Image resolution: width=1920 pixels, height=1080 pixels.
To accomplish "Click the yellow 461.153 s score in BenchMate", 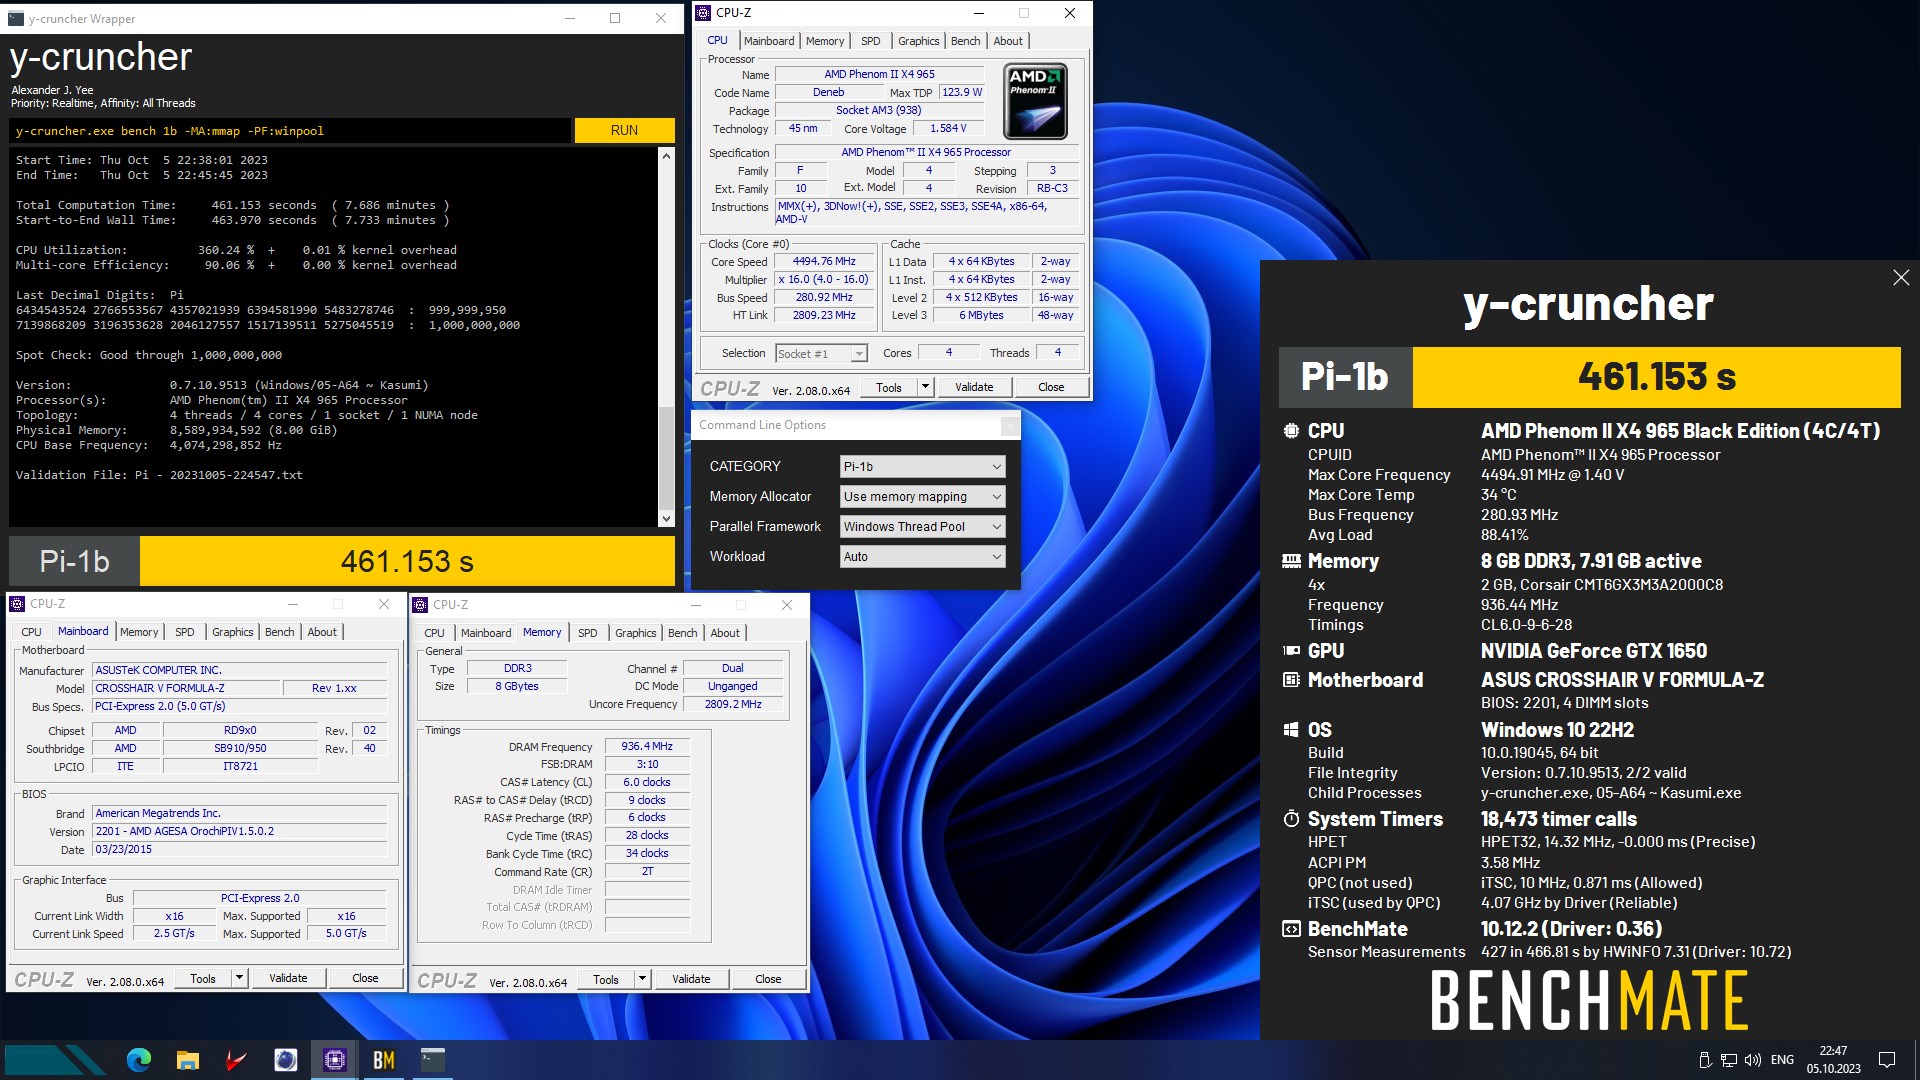I will coord(1656,377).
